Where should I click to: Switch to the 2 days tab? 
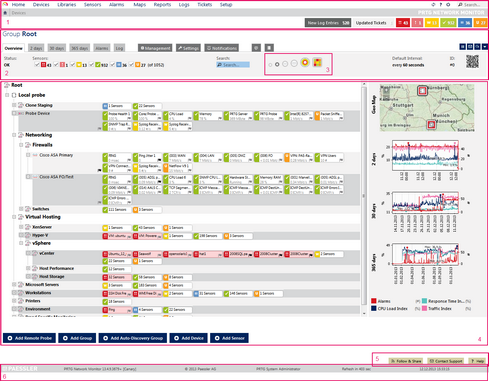click(x=36, y=48)
